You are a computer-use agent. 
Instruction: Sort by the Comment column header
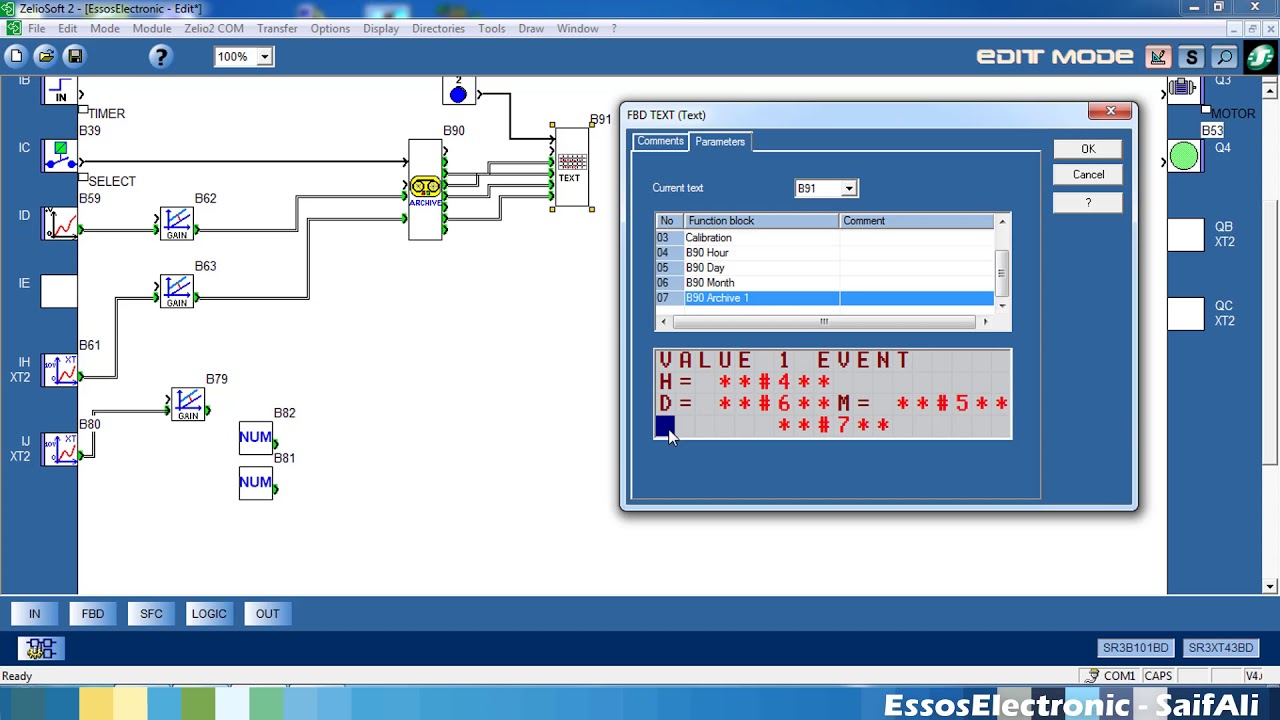[x=916, y=221]
